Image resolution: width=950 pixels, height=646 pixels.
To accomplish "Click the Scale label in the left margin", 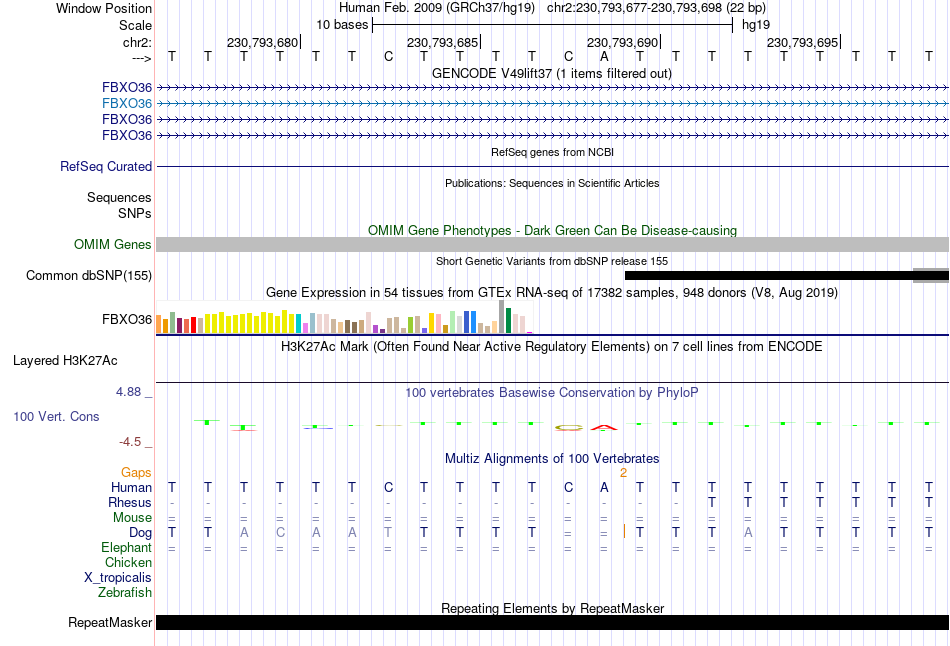I will coord(136,25).
